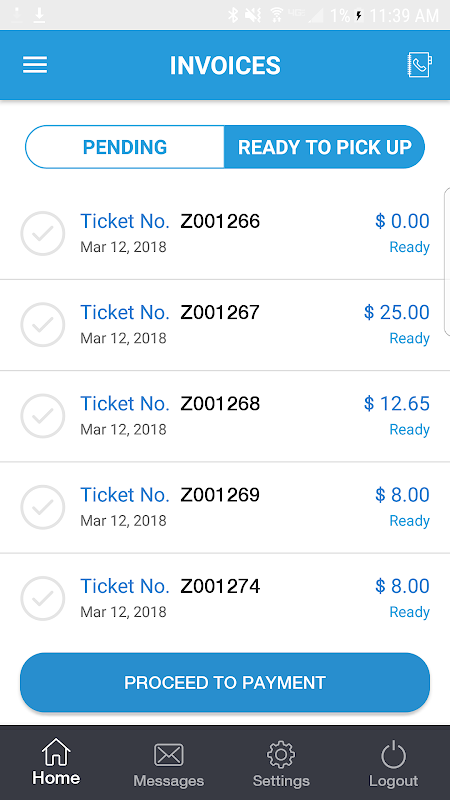The width and height of the screenshot is (450, 800).
Task: Mark ticket Z001269 as selected
Action: coord(43,507)
